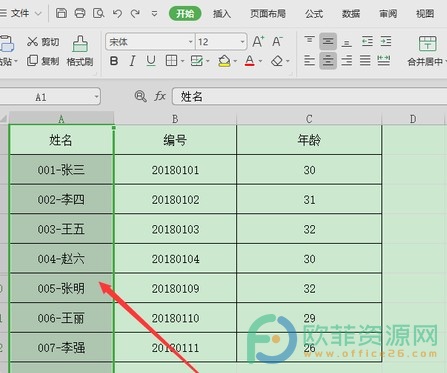
Task: Expand the 文件 menu dropdown arrow
Action: tap(38, 14)
